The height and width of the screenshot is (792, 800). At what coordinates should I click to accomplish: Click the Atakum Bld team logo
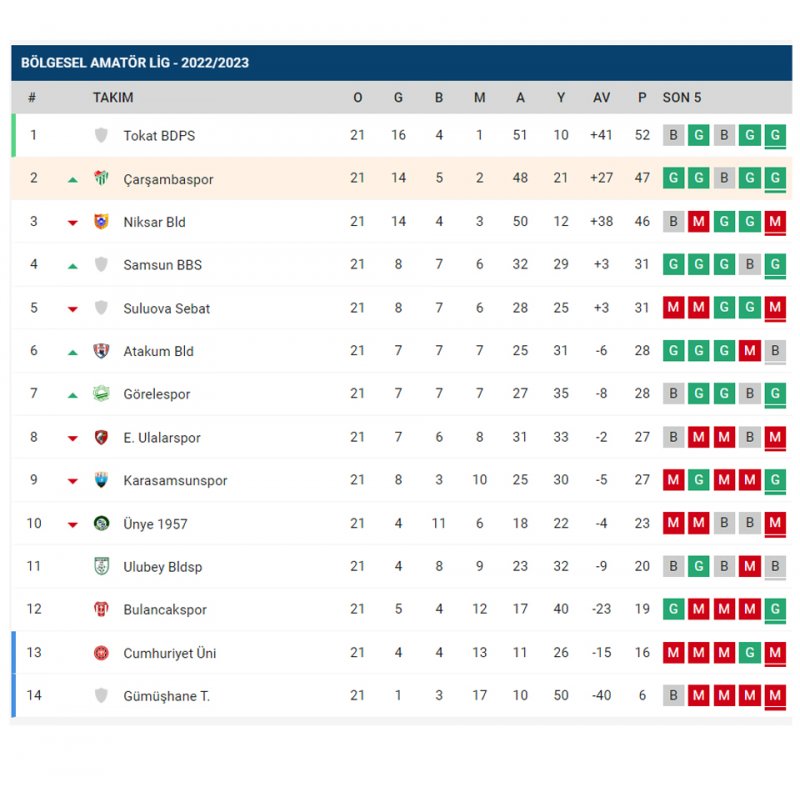[101, 351]
